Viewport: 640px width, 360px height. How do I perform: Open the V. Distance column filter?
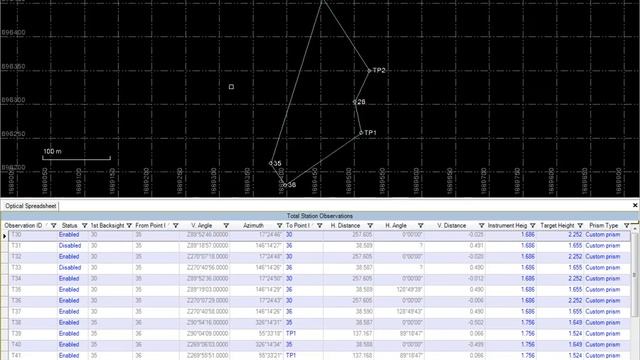click(x=482, y=226)
